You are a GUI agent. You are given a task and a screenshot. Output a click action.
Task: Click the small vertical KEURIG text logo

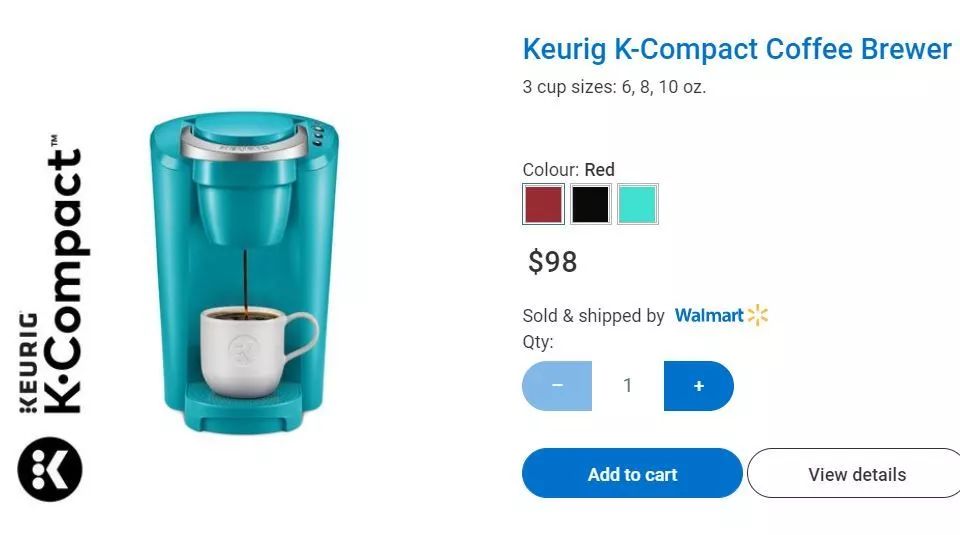point(28,362)
